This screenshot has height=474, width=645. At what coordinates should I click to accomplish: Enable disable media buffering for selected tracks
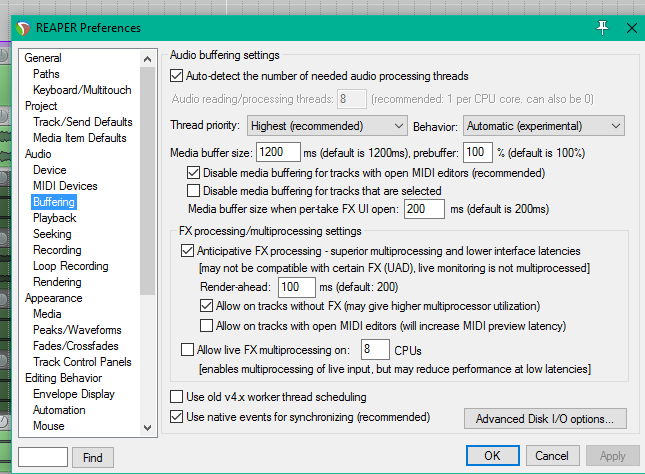click(193, 191)
